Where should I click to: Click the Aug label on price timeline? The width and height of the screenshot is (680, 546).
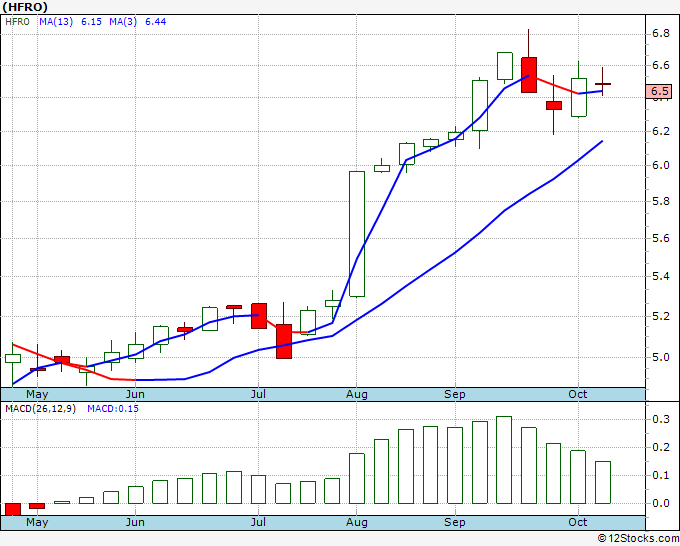tap(356, 394)
